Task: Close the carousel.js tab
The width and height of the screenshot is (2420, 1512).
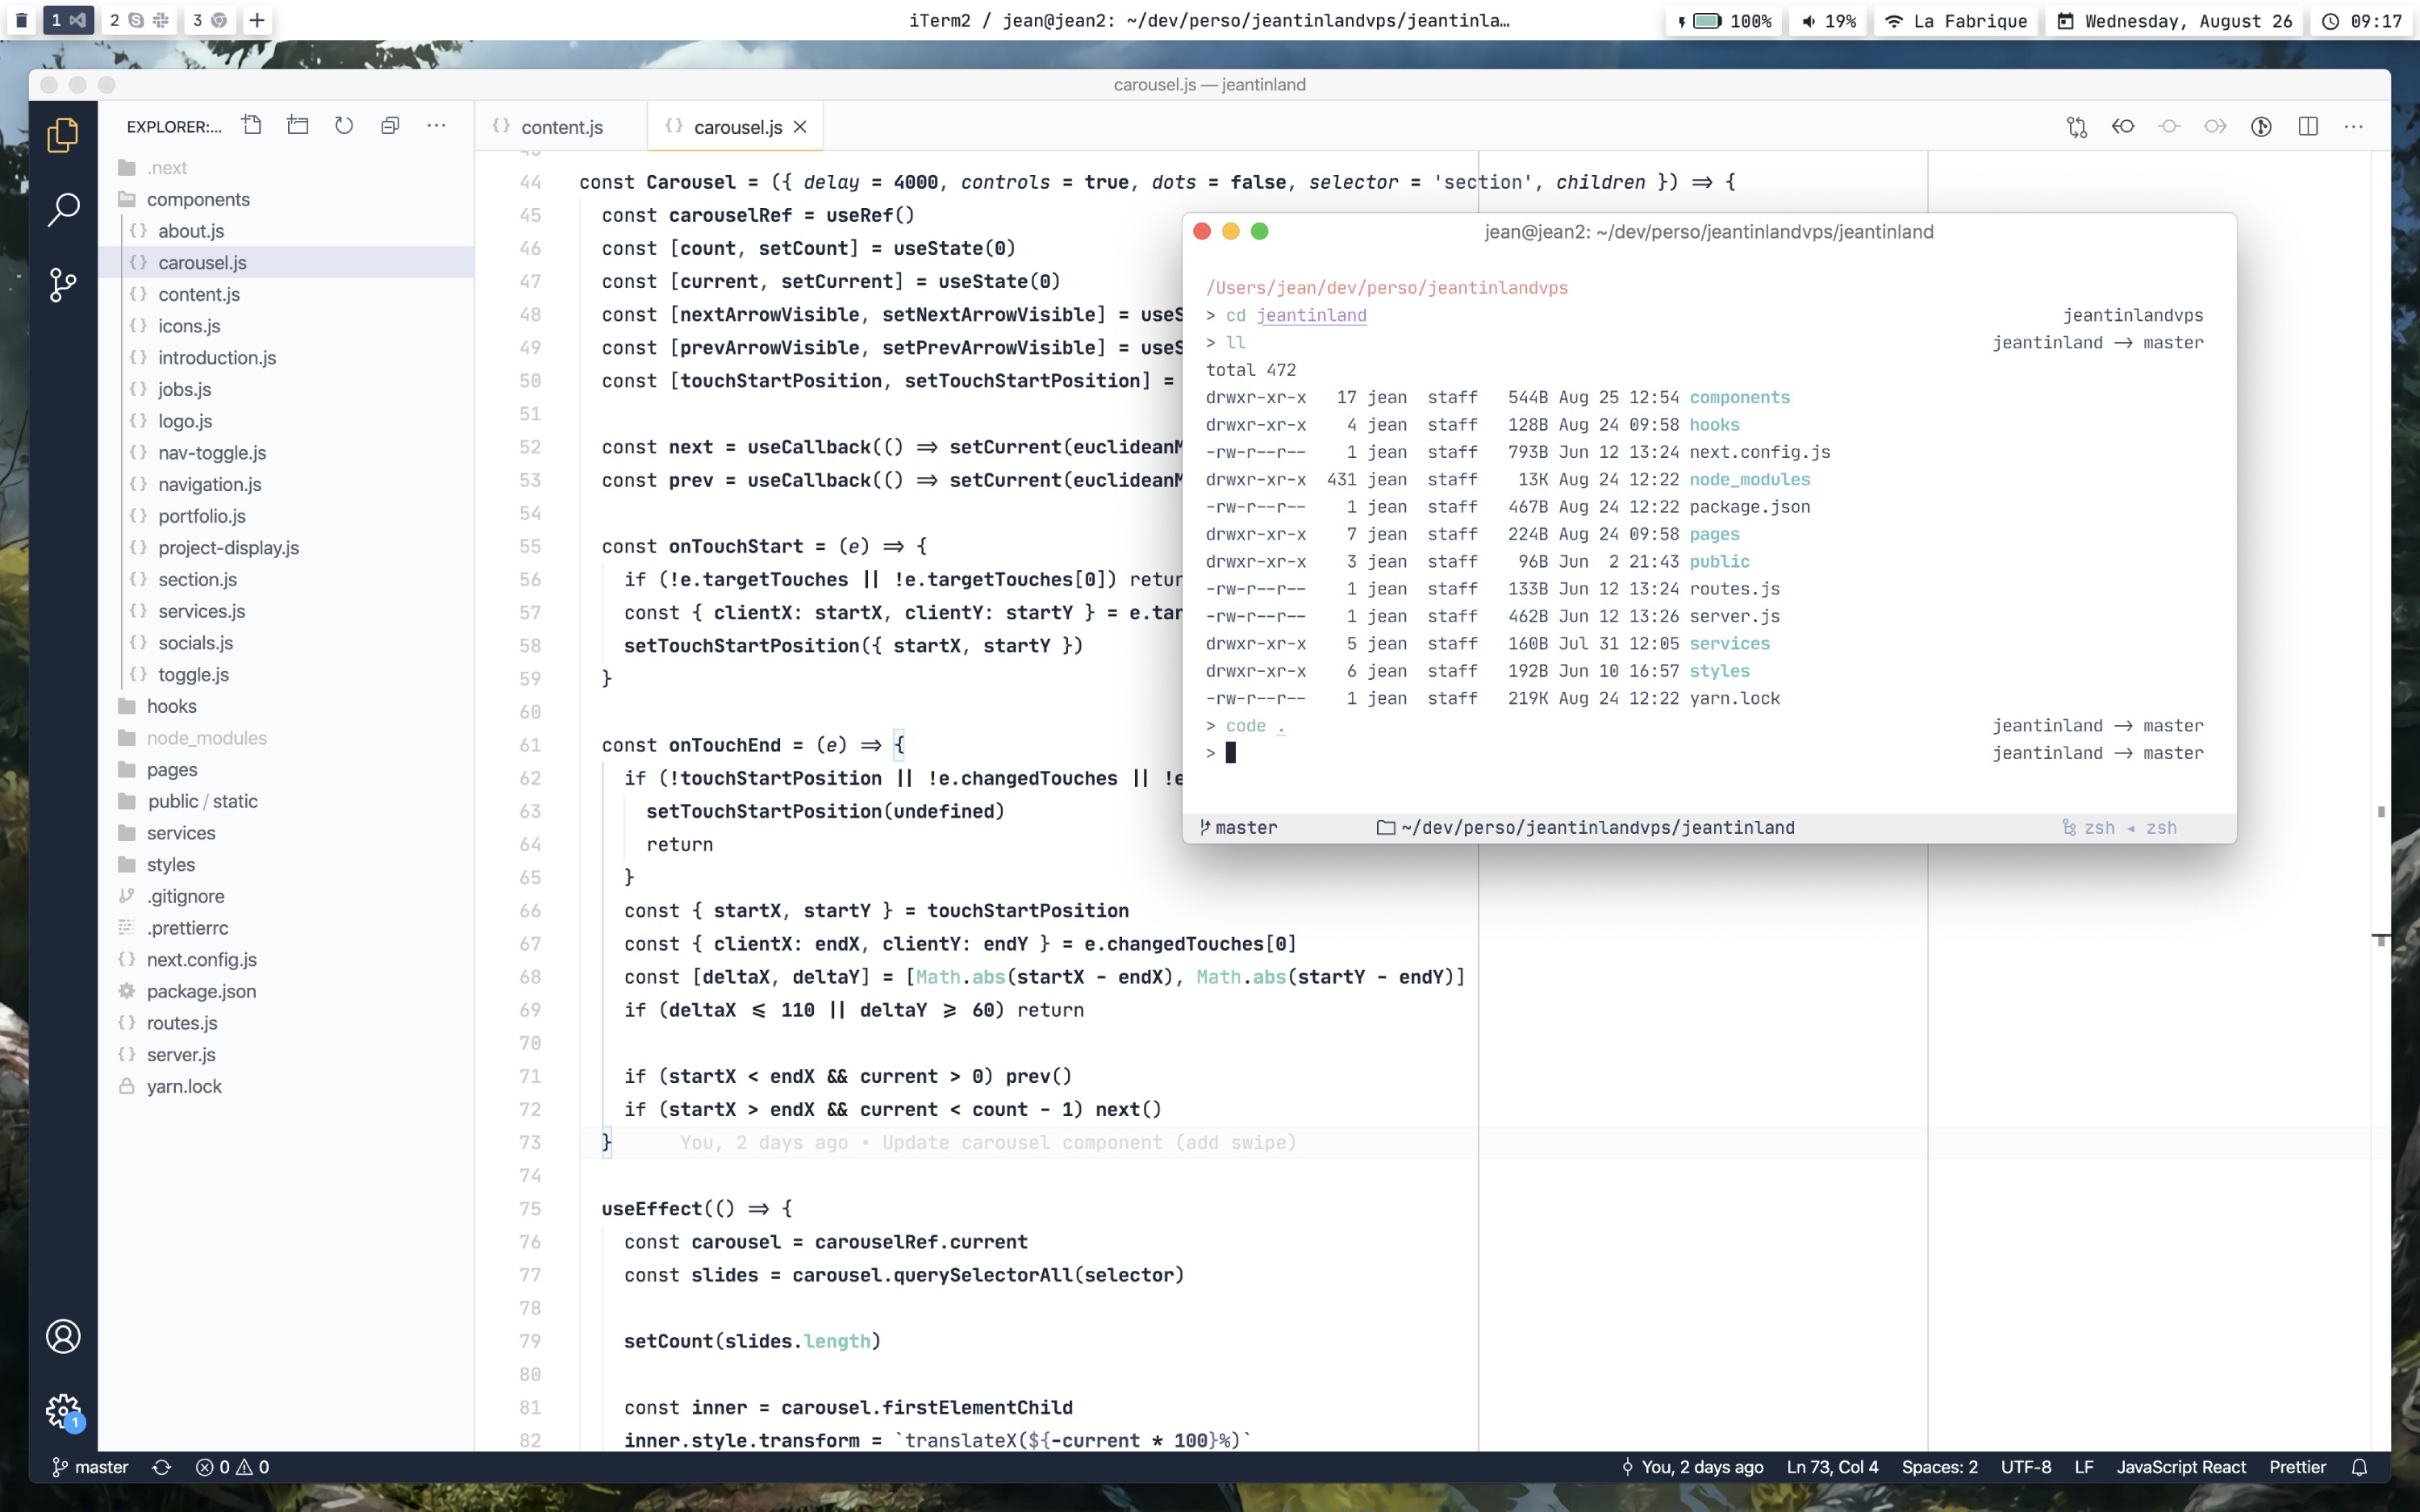Action: coord(800,127)
